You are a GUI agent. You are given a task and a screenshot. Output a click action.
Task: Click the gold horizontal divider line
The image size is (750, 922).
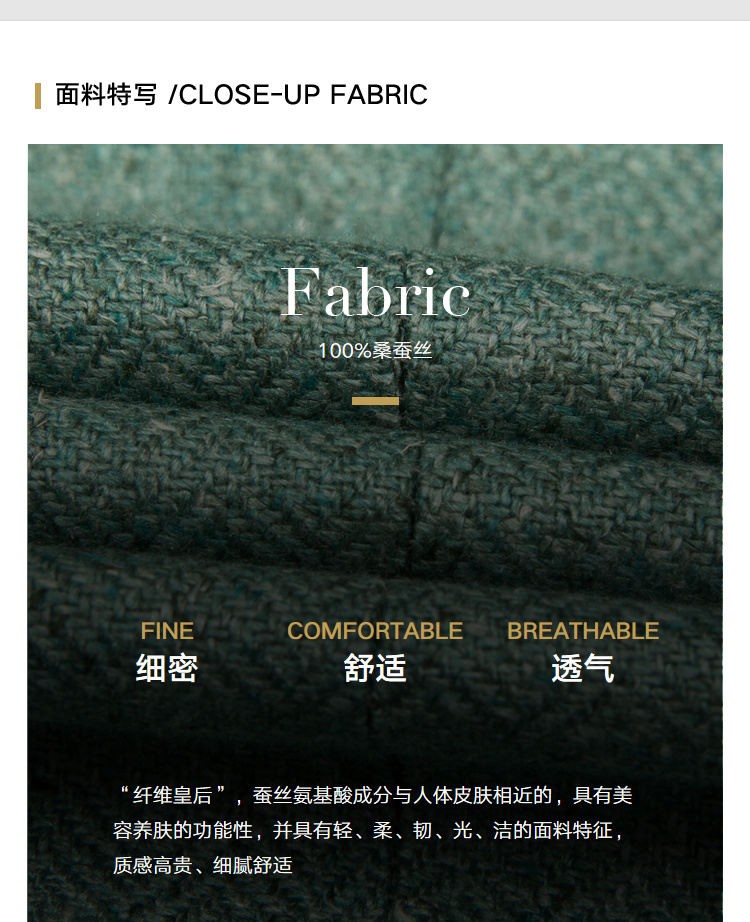pyautogui.click(x=375, y=401)
